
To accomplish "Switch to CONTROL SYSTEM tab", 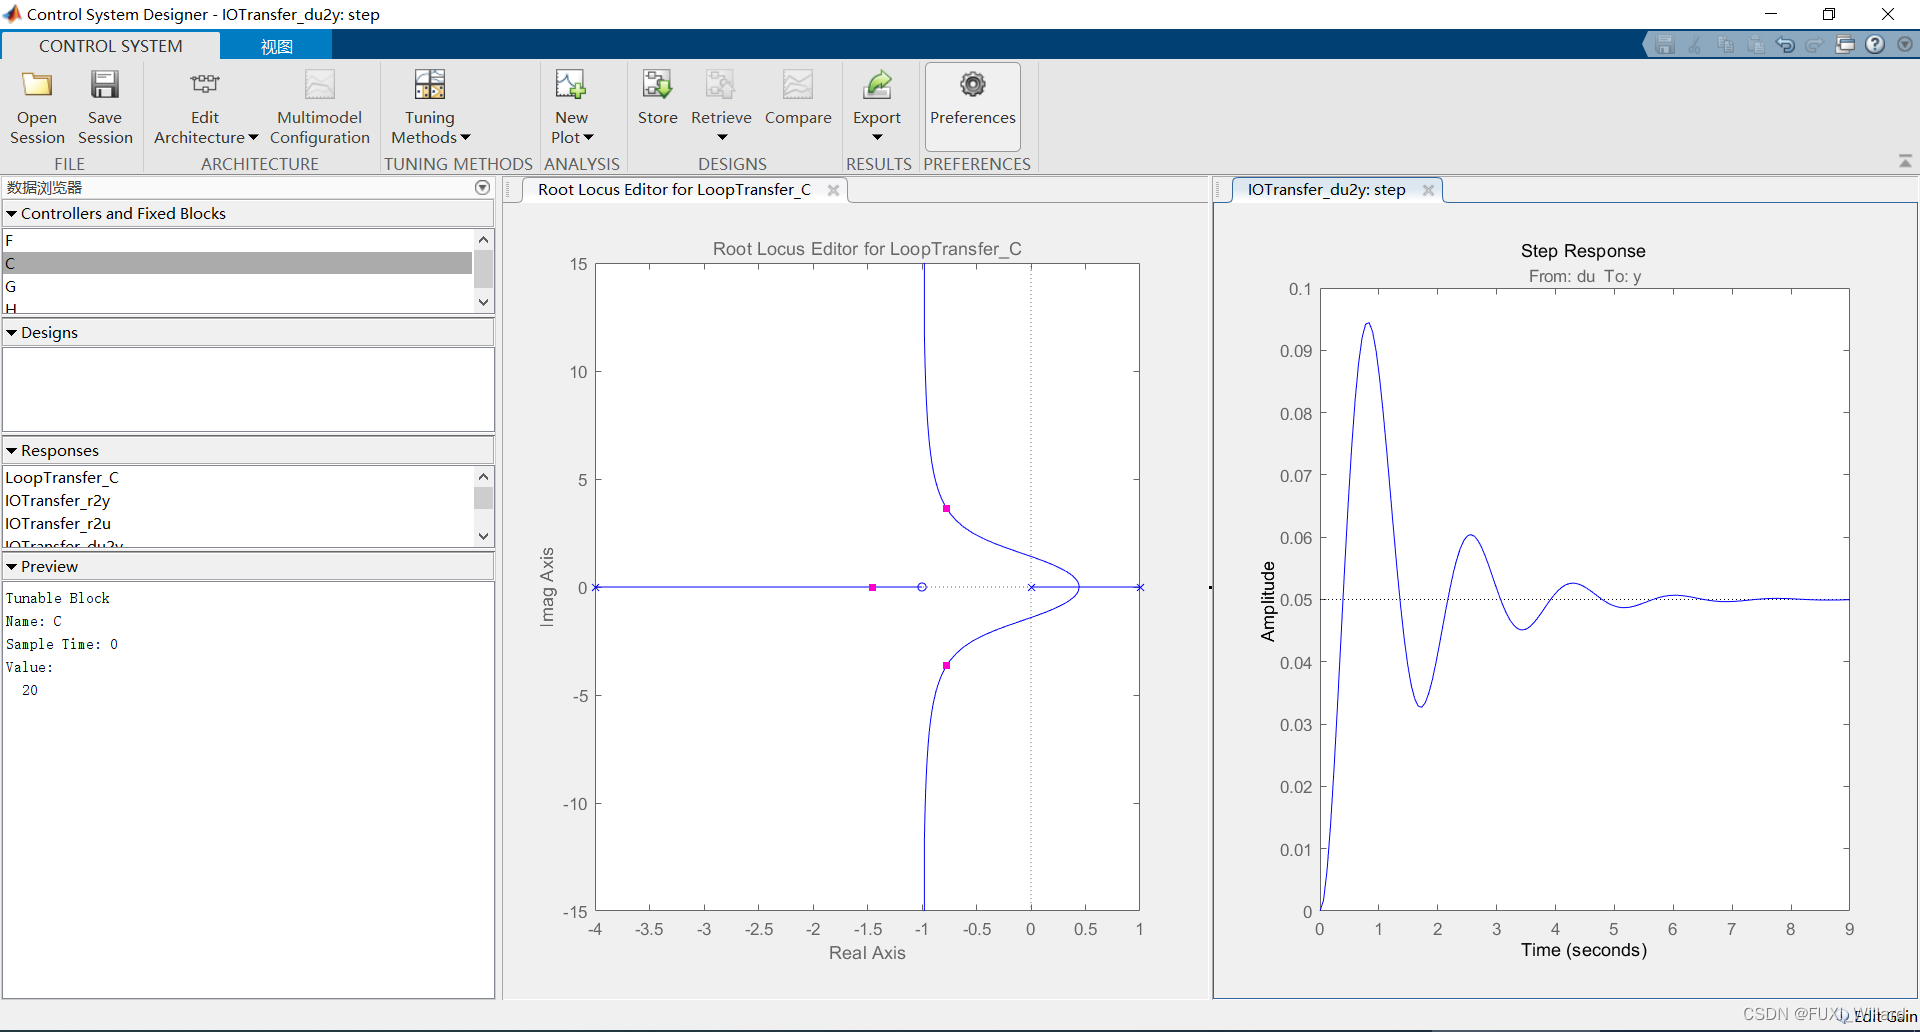I will [x=111, y=46].
